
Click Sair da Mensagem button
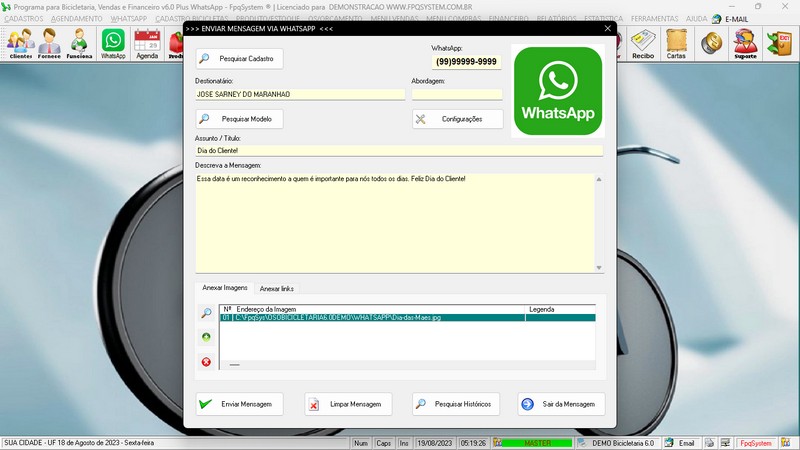pyautogui.click(x=561, y=404)
